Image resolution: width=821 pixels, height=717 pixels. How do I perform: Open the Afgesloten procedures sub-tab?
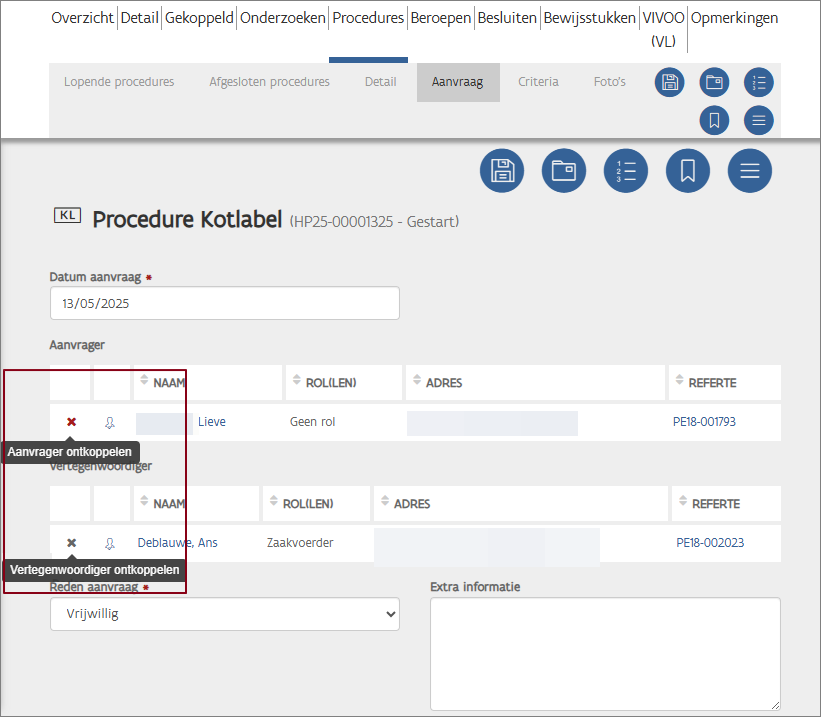click(269, 82)
